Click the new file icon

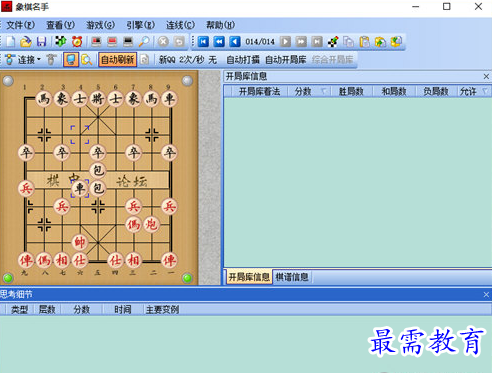pyautogui.click(x=11, y=42)
